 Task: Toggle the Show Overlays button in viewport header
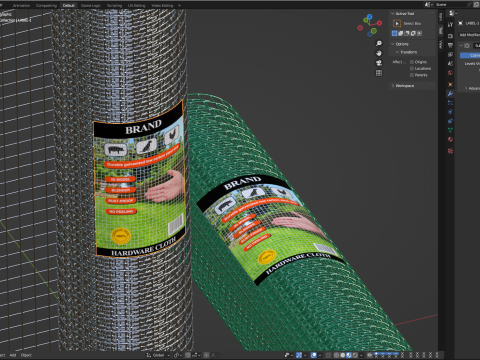(x=314, y=355)
